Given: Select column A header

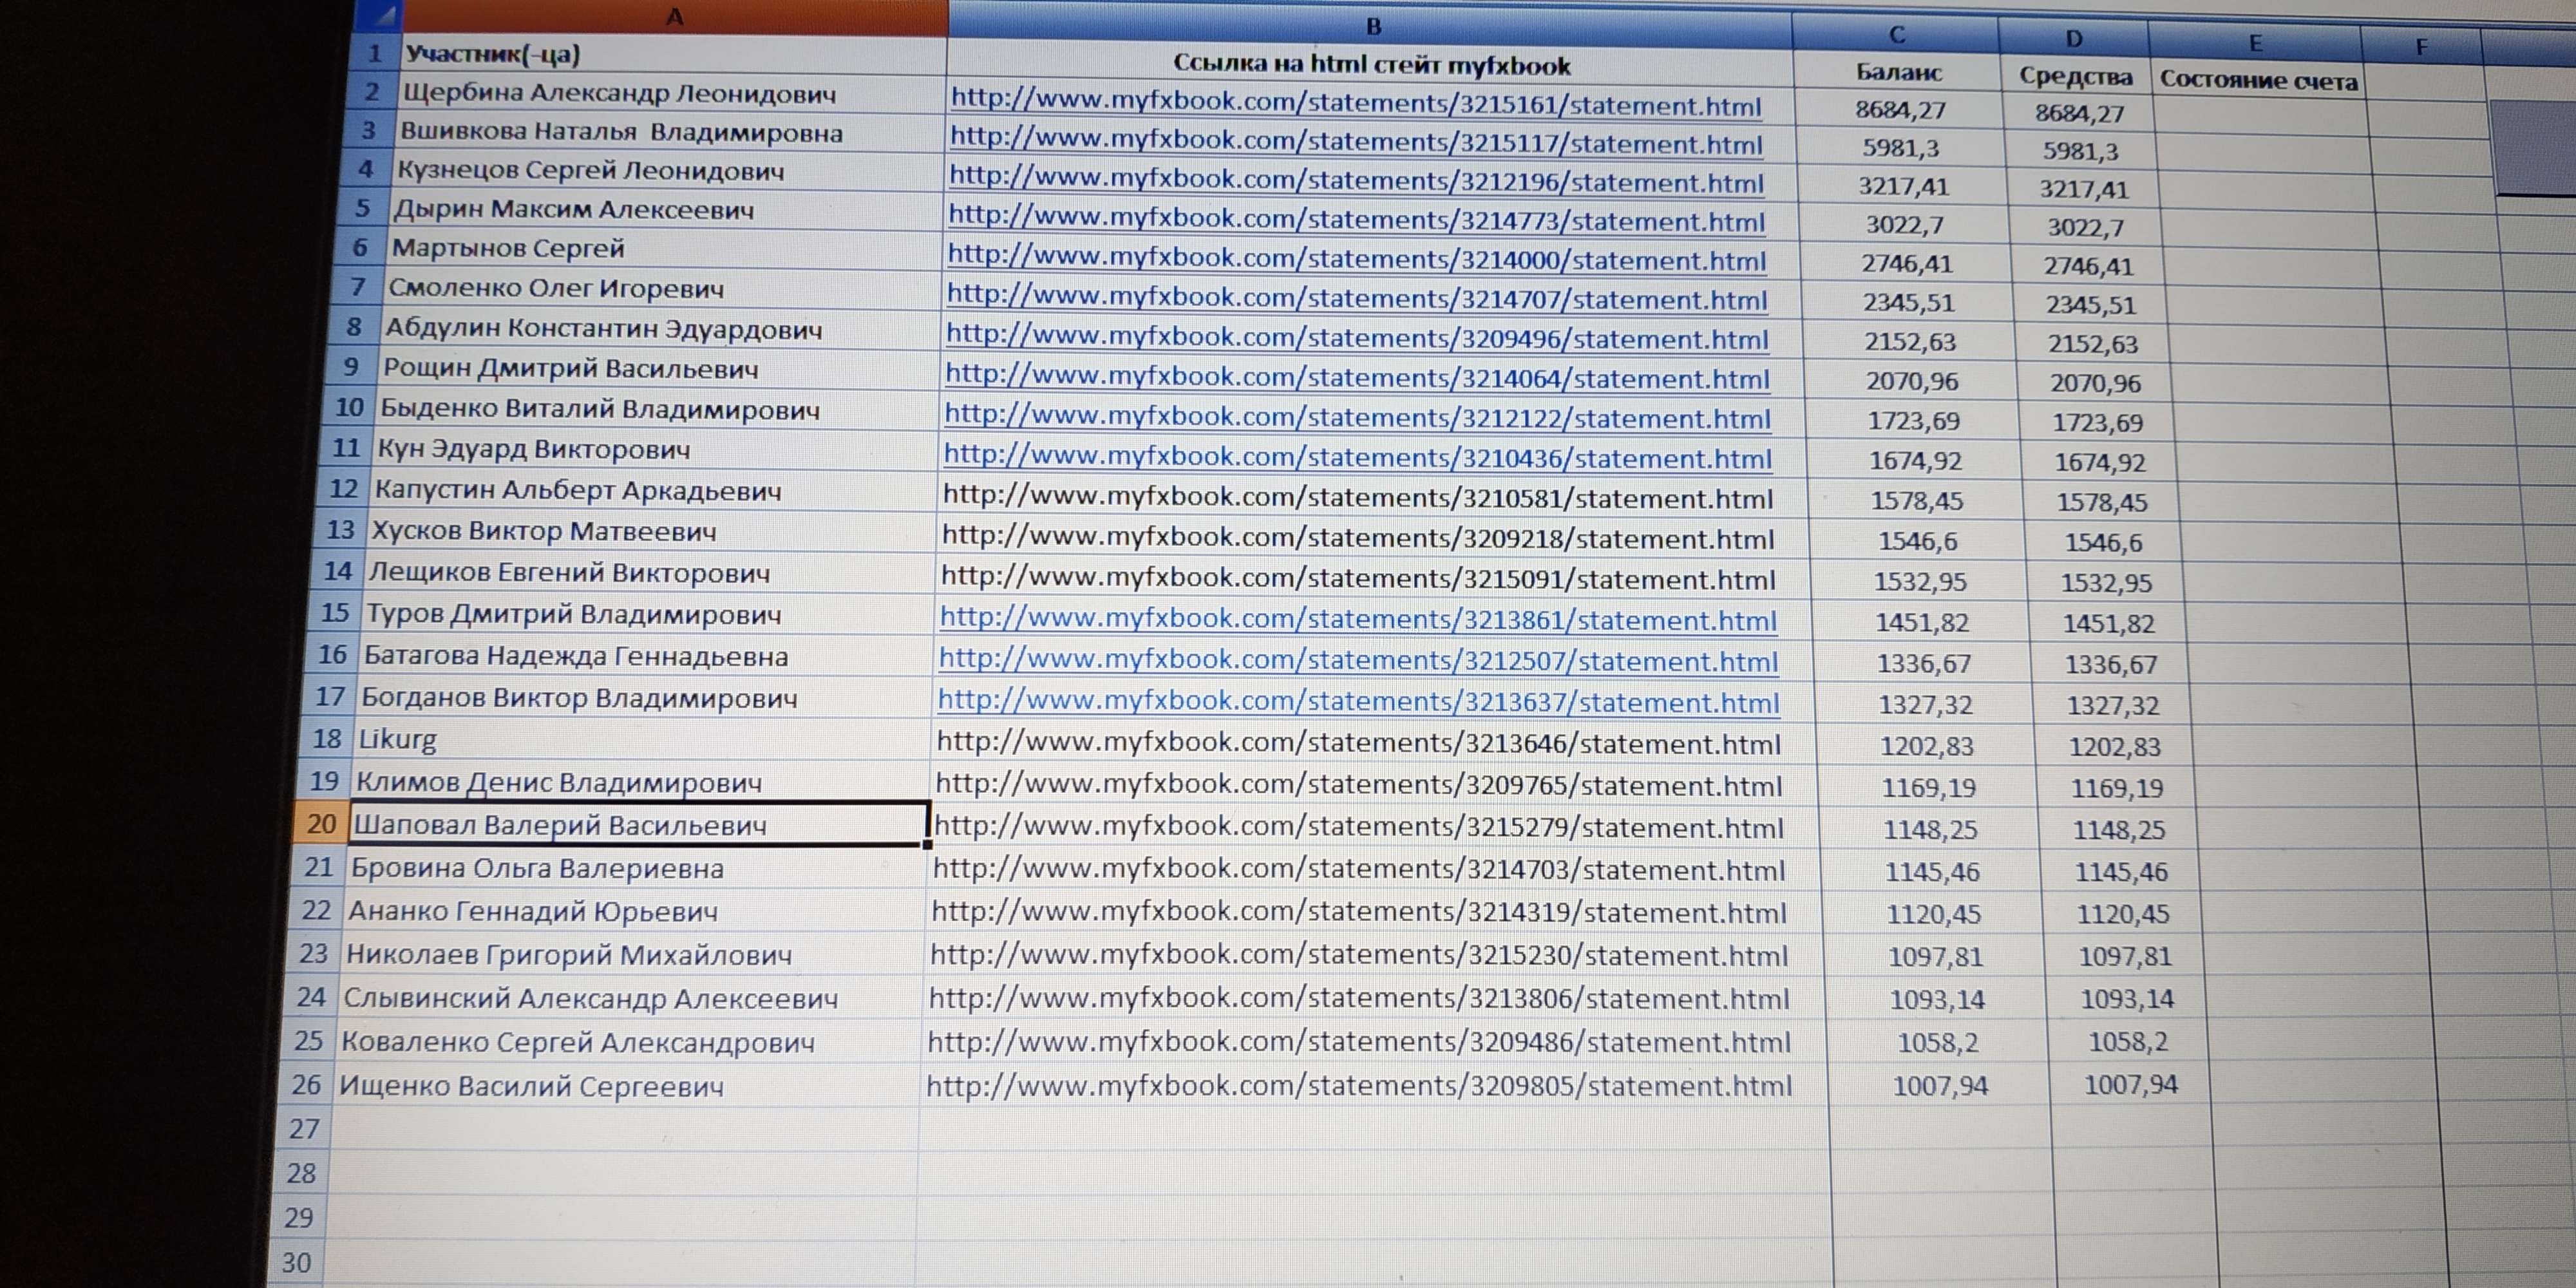Looking at the screenshot, I should [675, 18].
